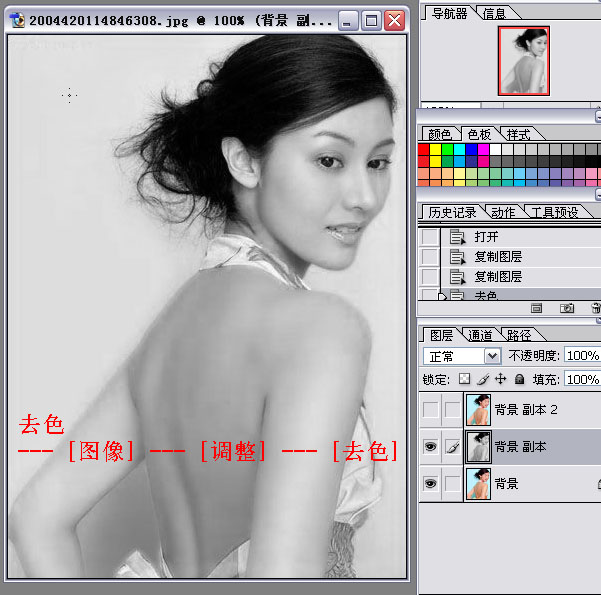Open the 通道 tab
Screen dimensions: 601x595
(x=480, y=335)
